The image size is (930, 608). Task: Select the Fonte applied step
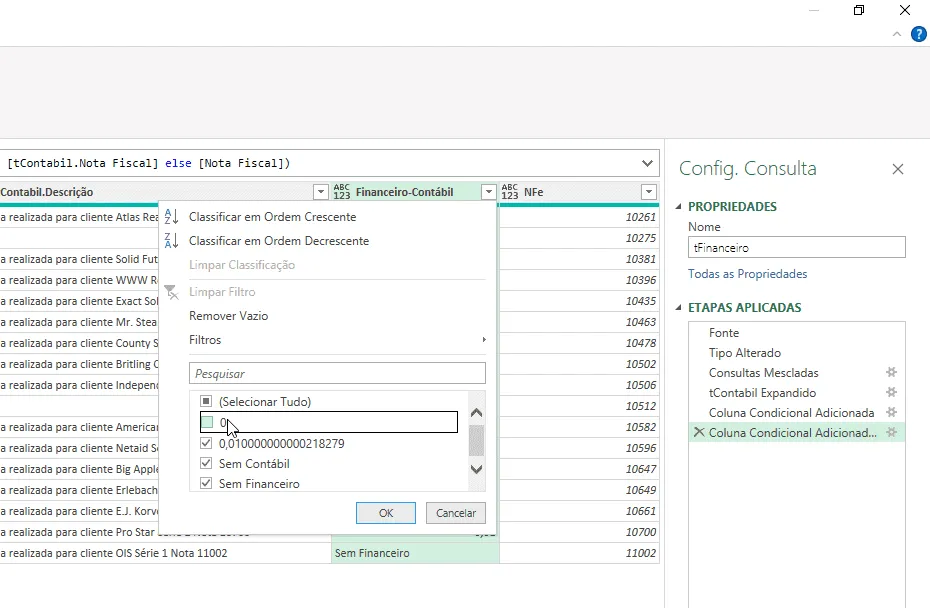coord(724,333)
